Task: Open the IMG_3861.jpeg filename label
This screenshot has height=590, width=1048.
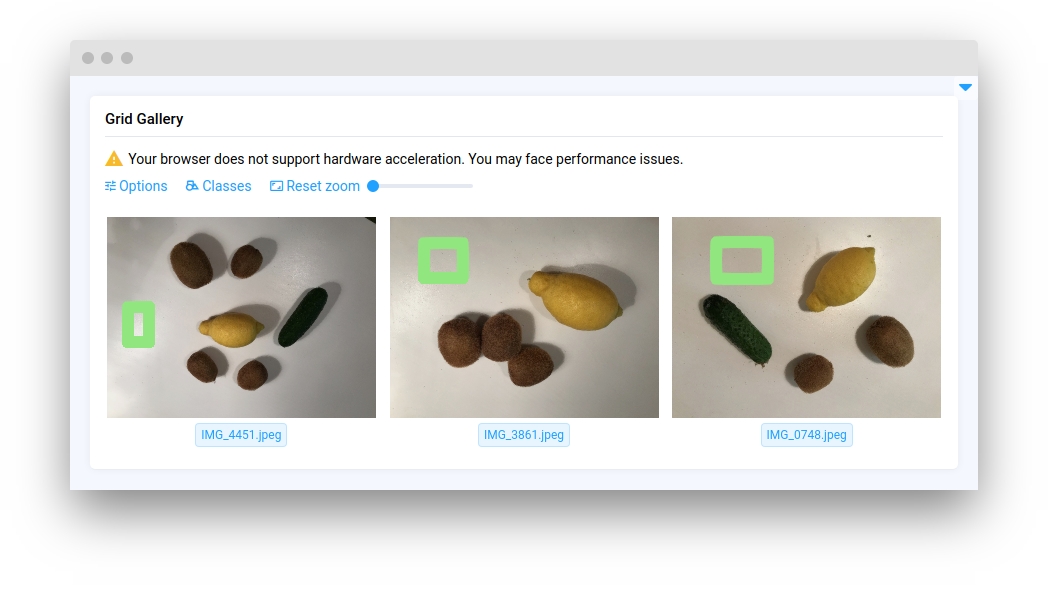Action: tap(524, 435)
